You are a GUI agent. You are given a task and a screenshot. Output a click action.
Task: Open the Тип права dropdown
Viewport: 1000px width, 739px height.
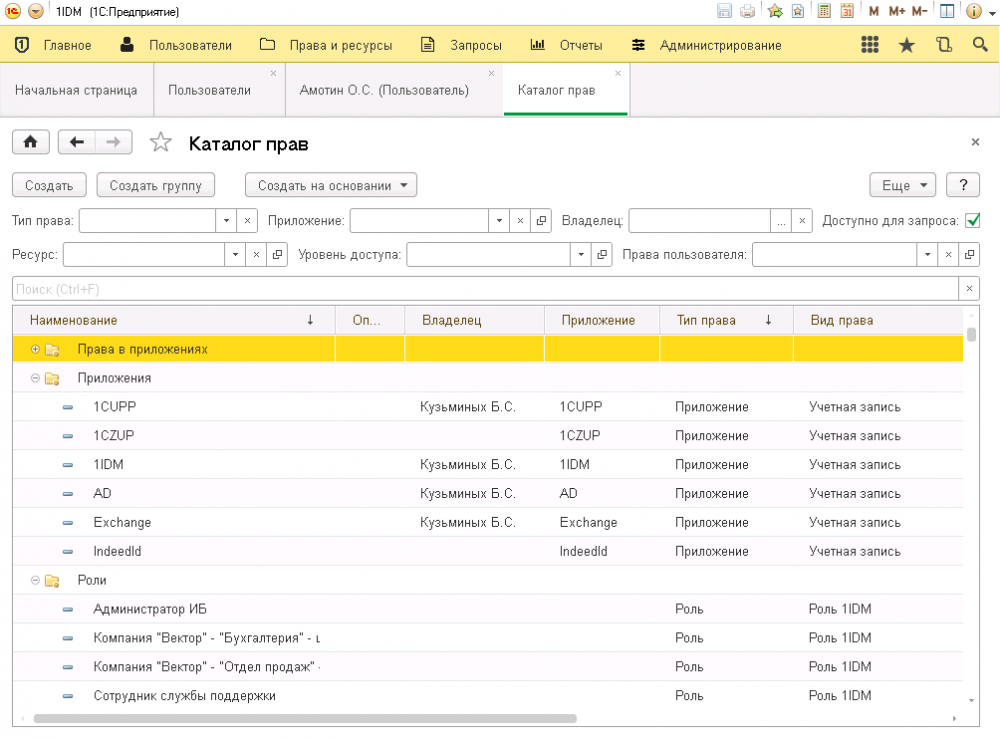tap(226, 221)
